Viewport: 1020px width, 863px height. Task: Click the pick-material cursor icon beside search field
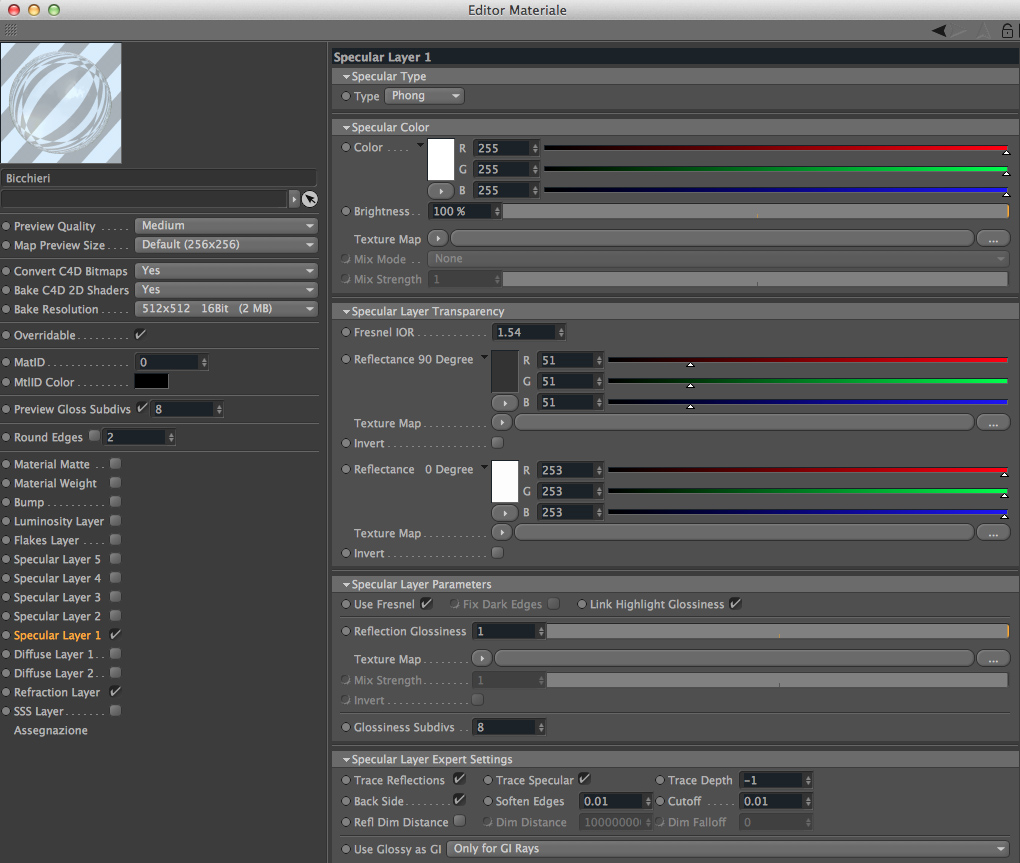(310, 199)
